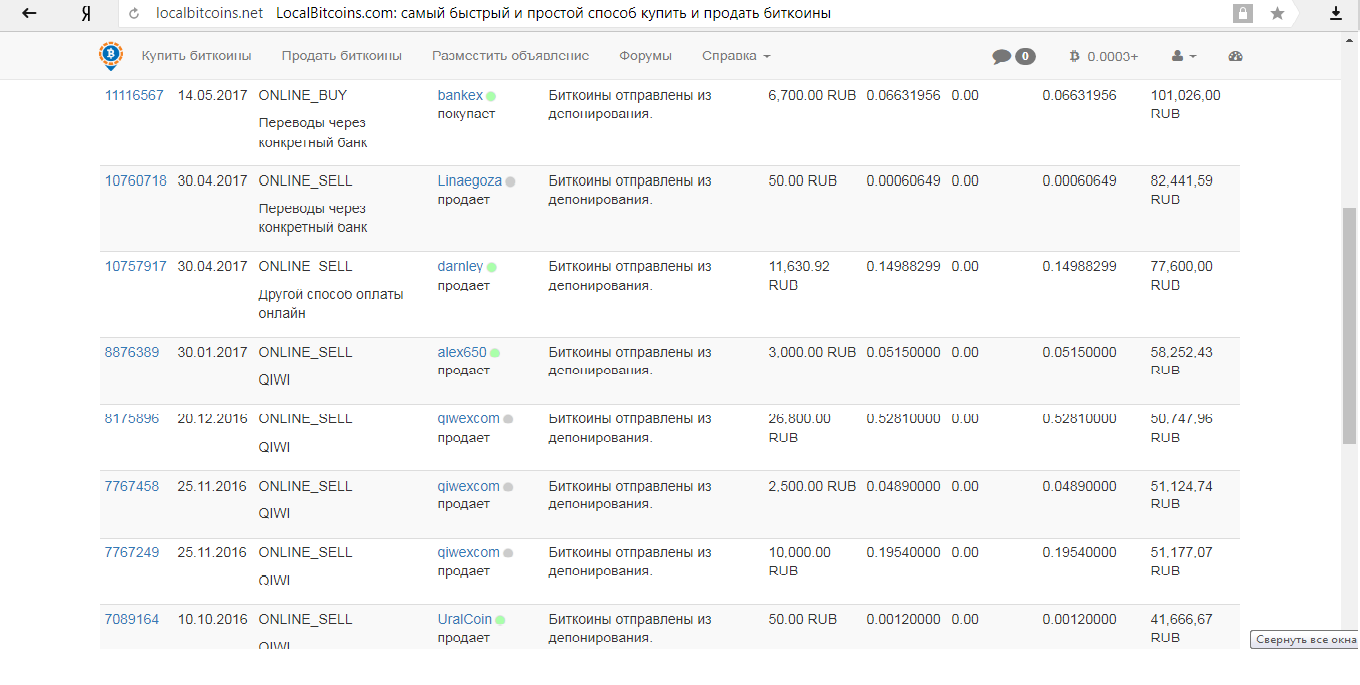
Task: Open the bitcoin wallet balance 0.0003+
Action: 1104,57
